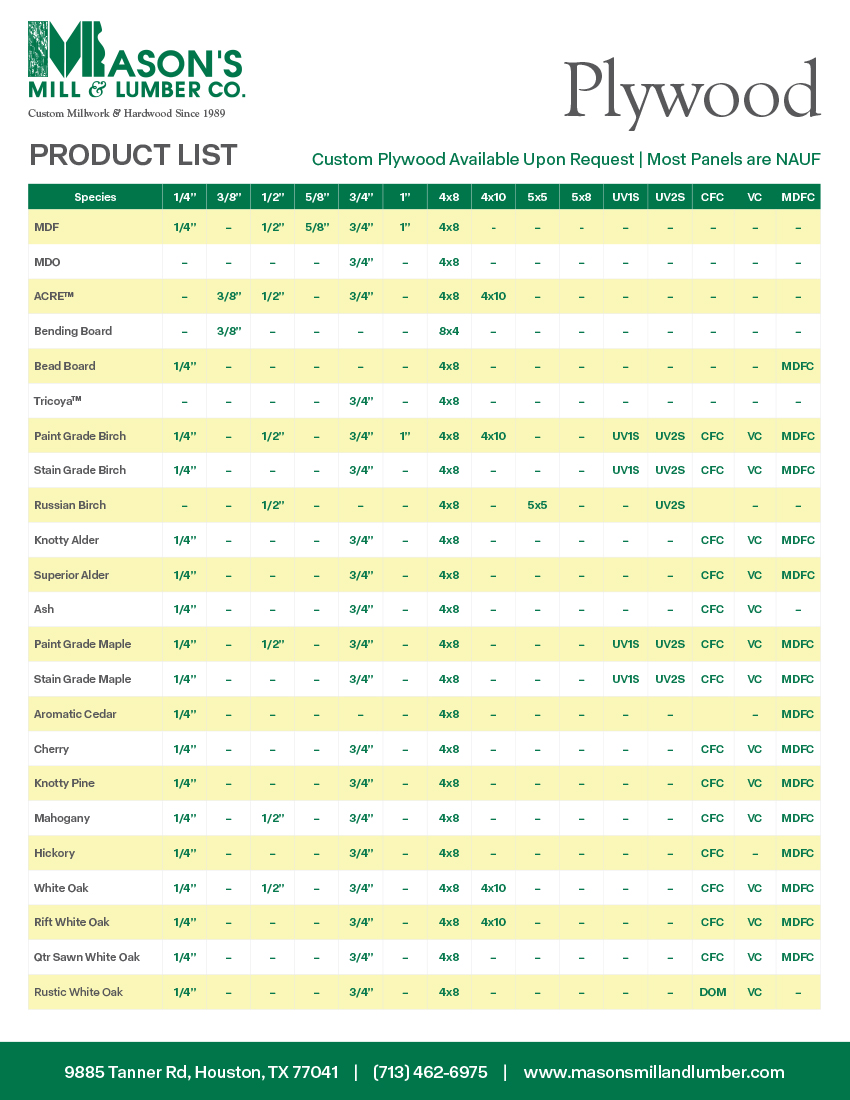The image size is (850, 1100).
Task: Select the Tanner Rd Houston address
Action: (x=201, y=1072)
